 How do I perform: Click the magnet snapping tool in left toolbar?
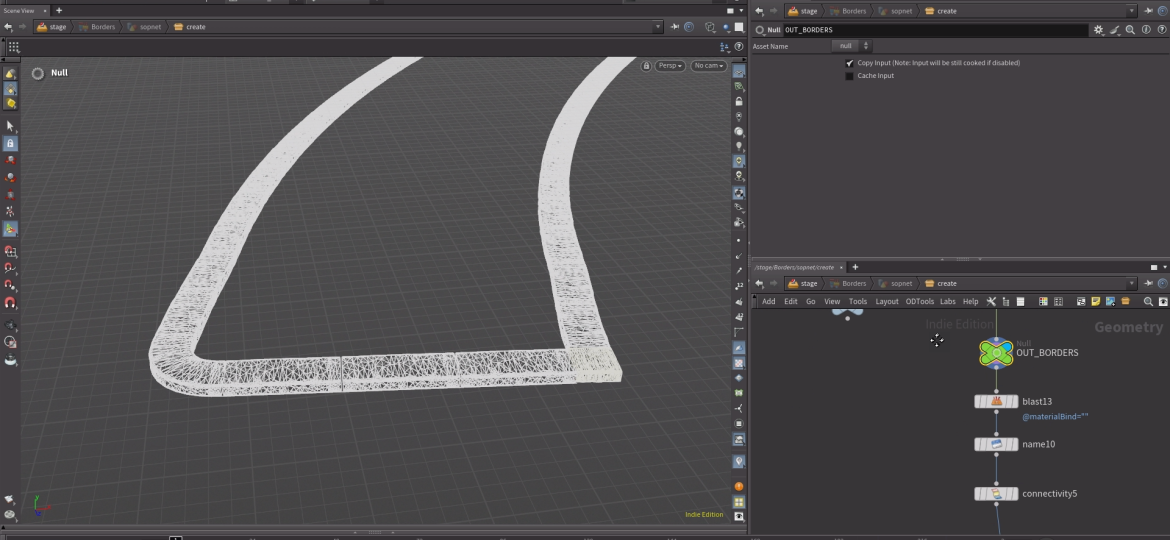click(x=11, y=303)
